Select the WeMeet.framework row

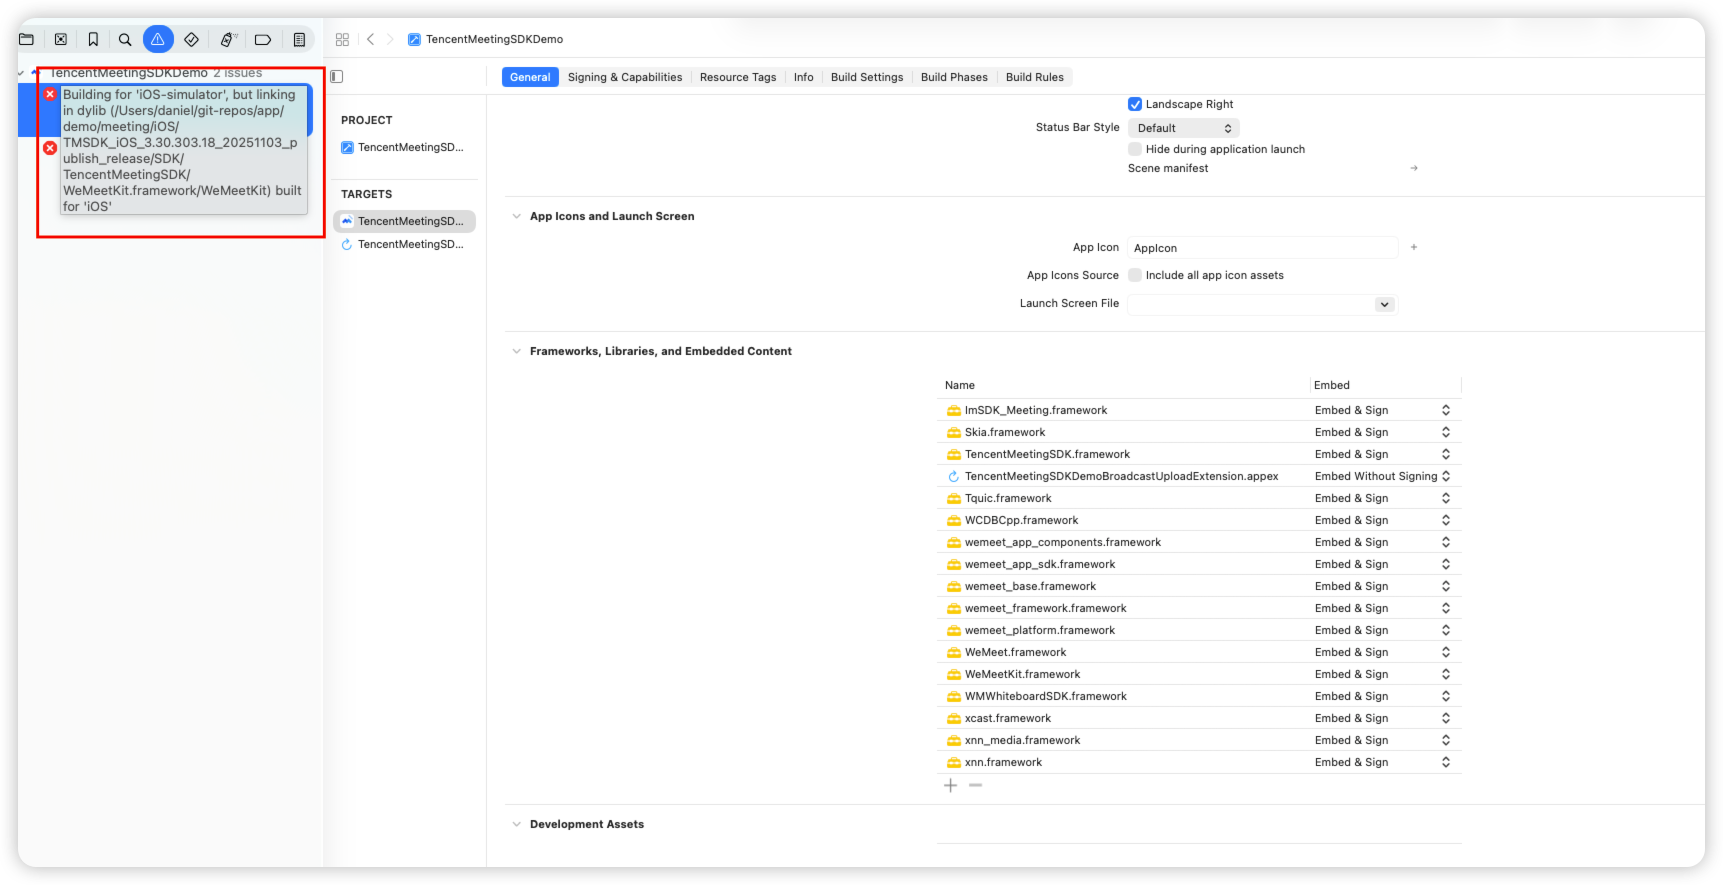1199,652
